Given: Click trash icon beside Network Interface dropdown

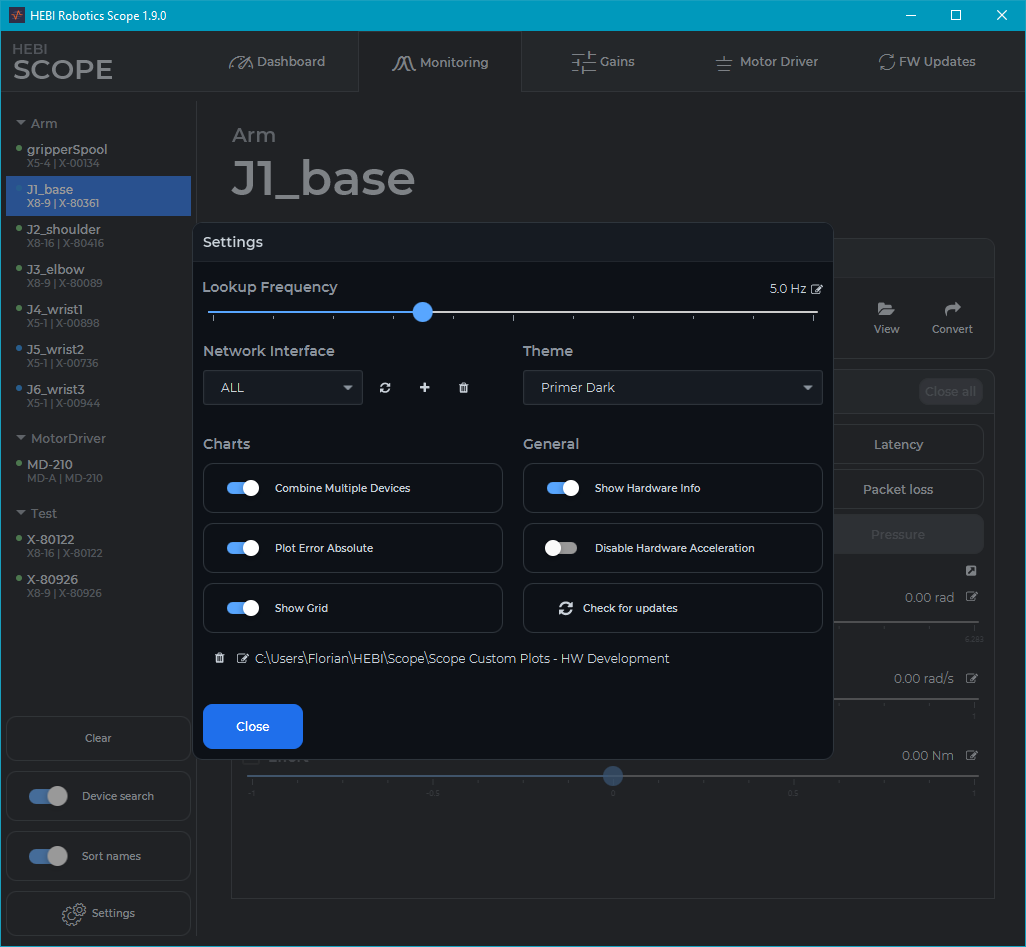Looking at the screenshot, I should coord(463,388).
